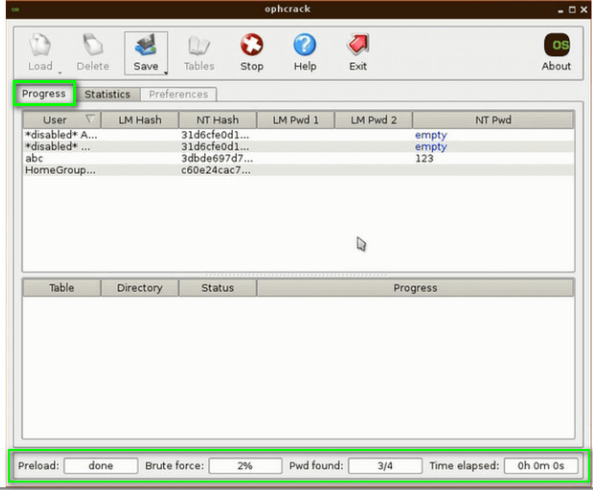Open the Preferences tab
The width and height of the screenshot is (593, 490).
tap(179, 94)
